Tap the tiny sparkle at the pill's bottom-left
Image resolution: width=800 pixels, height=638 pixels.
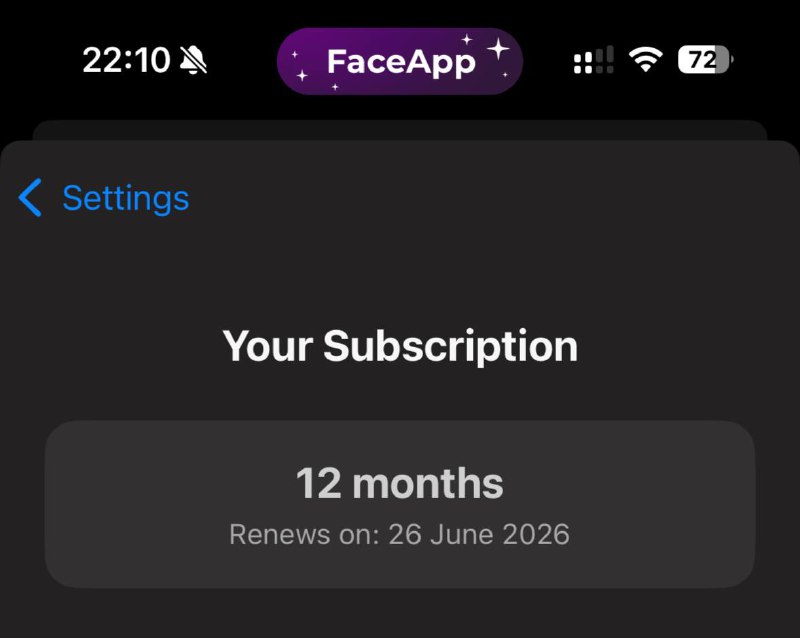point(334,87)
